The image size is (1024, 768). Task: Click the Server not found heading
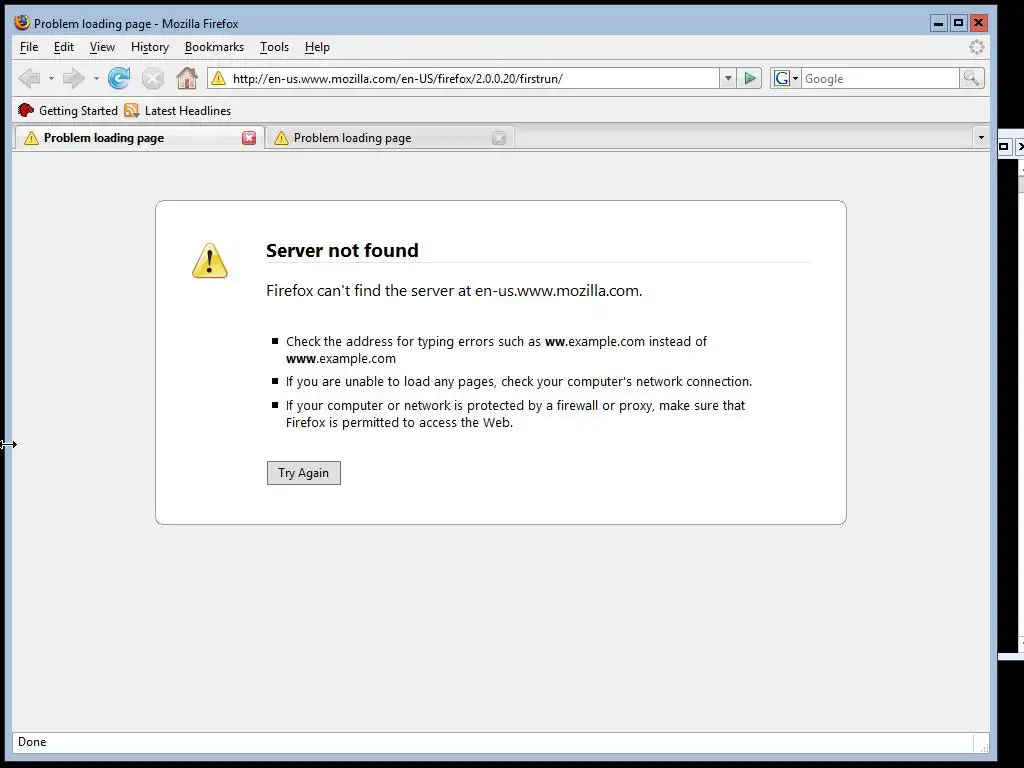click(x=342, y=250)
